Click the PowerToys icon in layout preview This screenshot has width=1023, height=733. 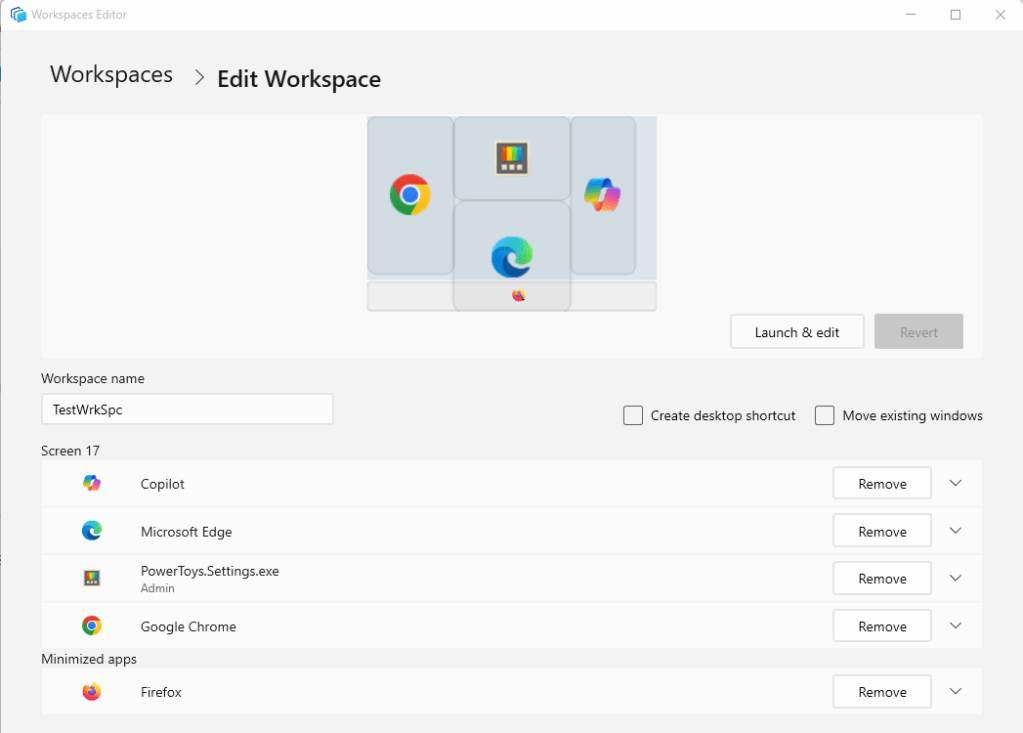click(x=512, y=158)
